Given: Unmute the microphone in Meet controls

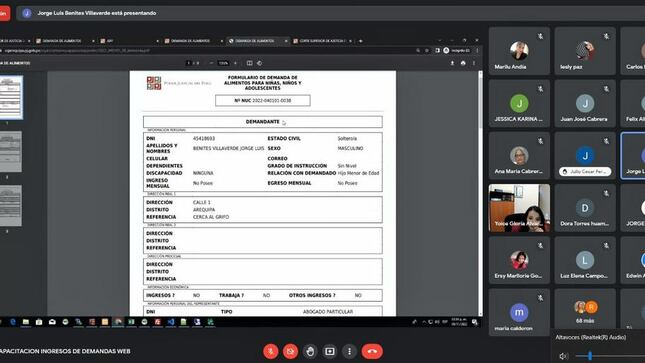Looking at the screenshot, I should (271, 351).
